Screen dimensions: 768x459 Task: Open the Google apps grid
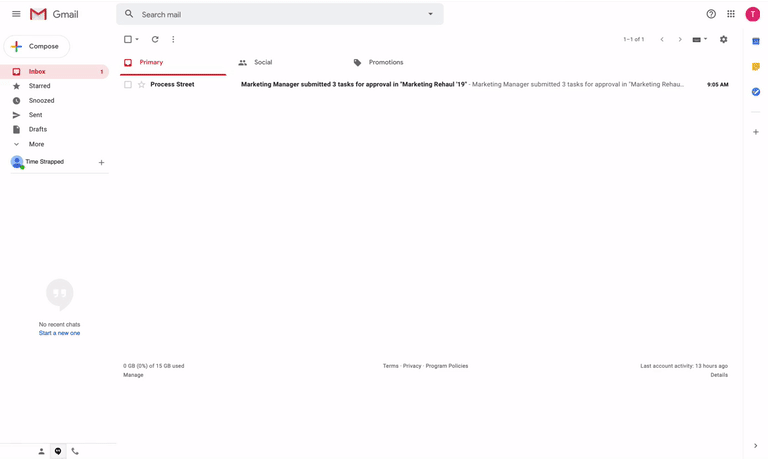coord(731,14)
